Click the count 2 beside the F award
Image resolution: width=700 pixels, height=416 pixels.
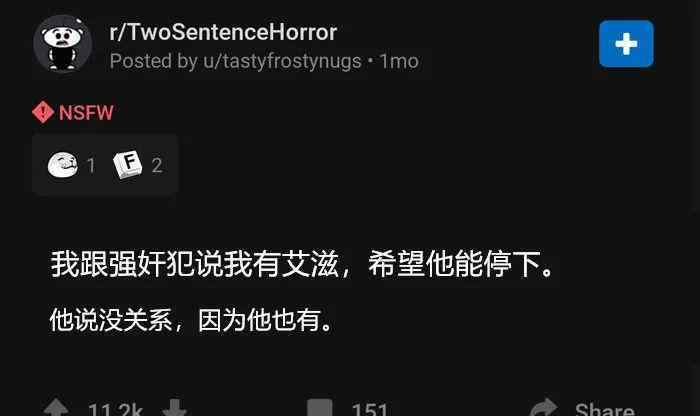click(x=157, y=166)
